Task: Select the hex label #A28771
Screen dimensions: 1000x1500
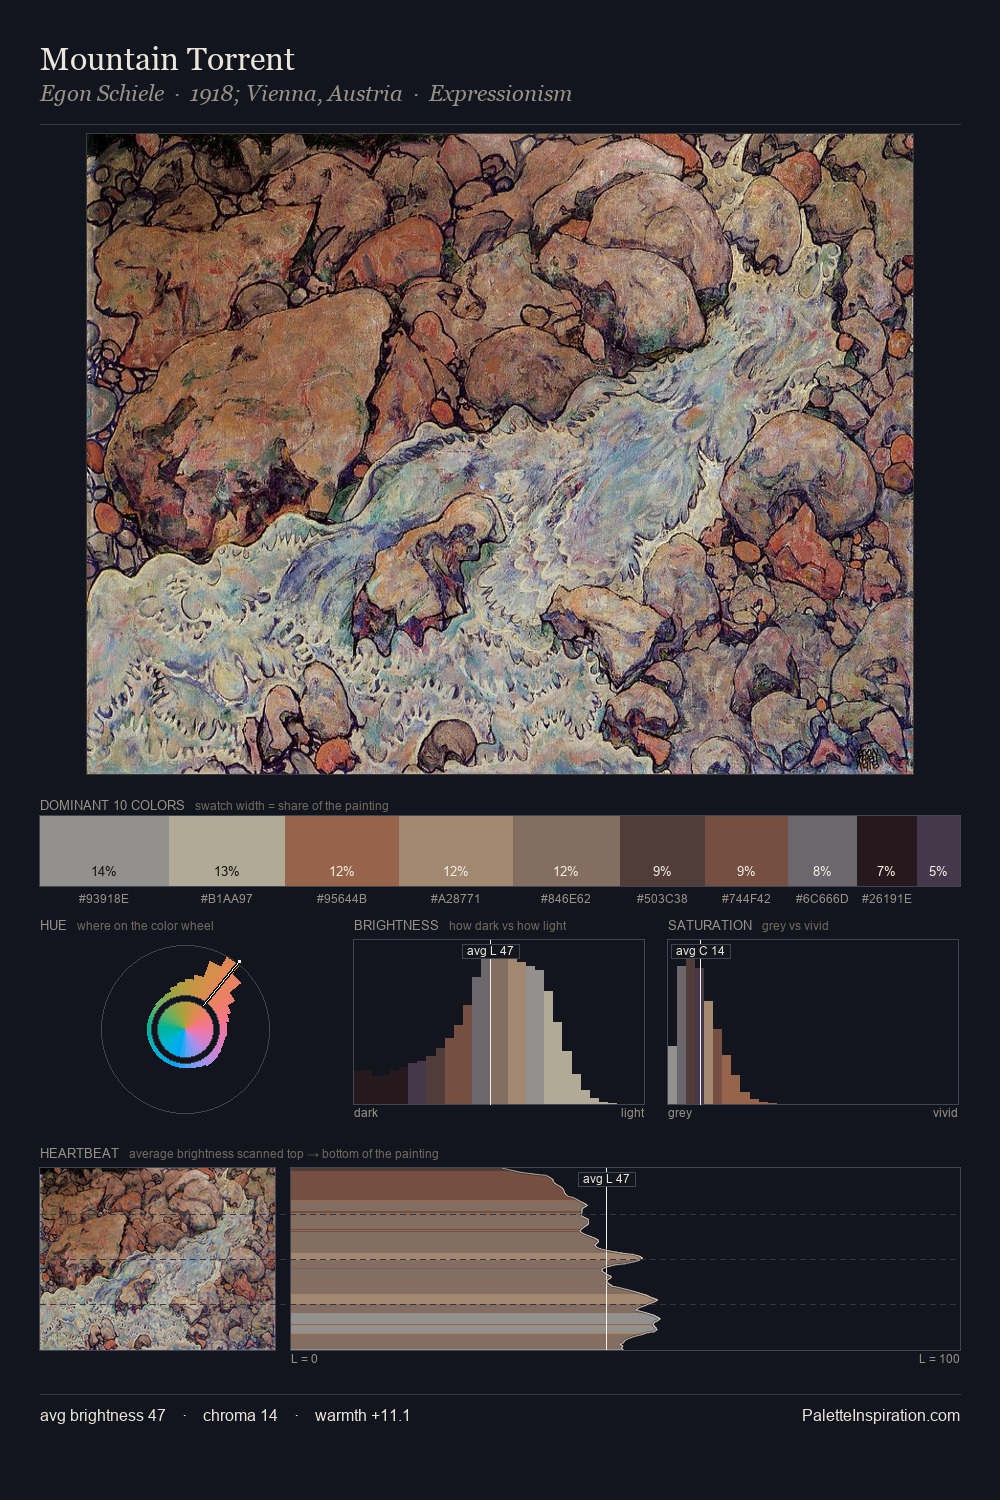Action: pyautogui.click(x=456, y=899)
